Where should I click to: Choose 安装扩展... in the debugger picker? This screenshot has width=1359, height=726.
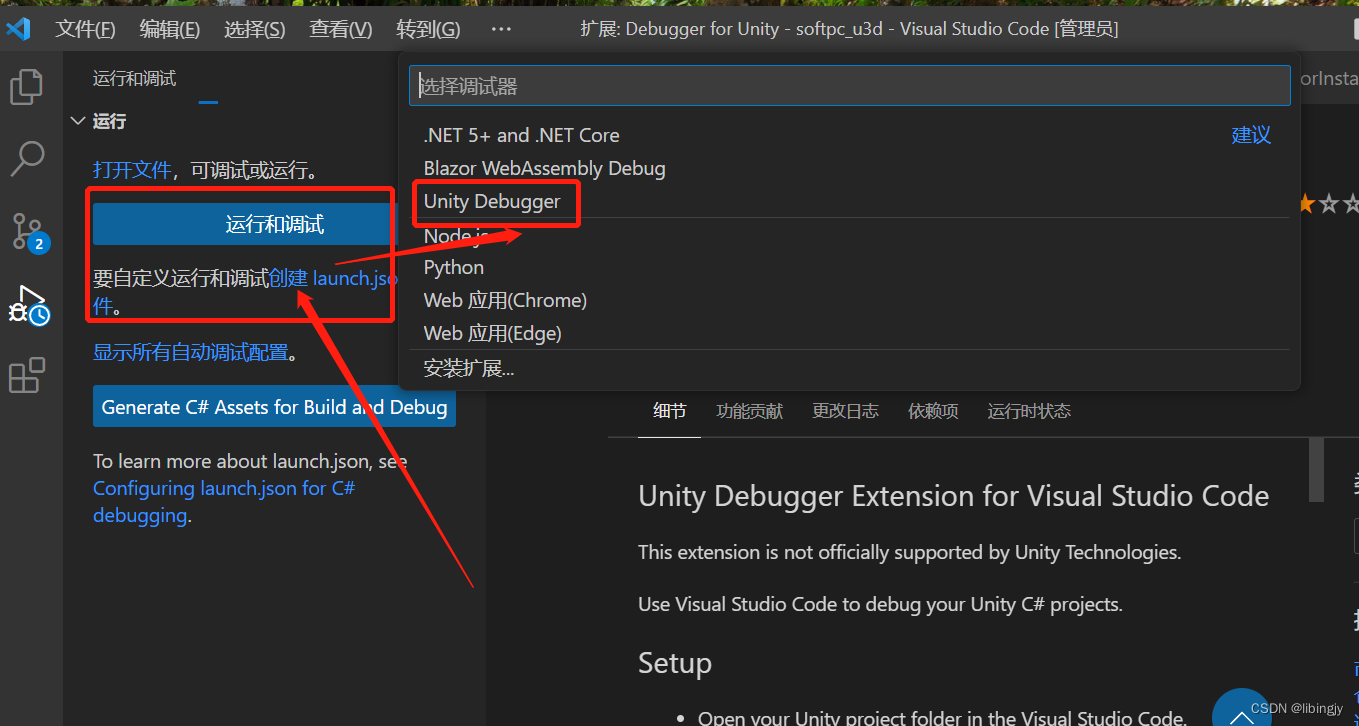(468, 367)
